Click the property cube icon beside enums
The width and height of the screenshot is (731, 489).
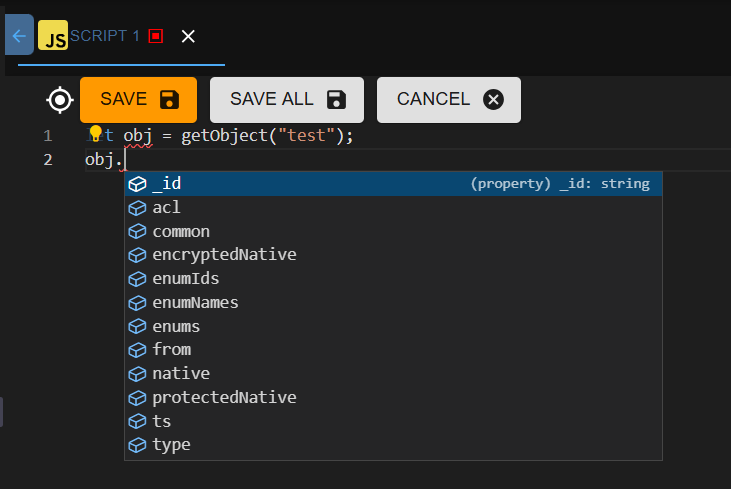137,327
